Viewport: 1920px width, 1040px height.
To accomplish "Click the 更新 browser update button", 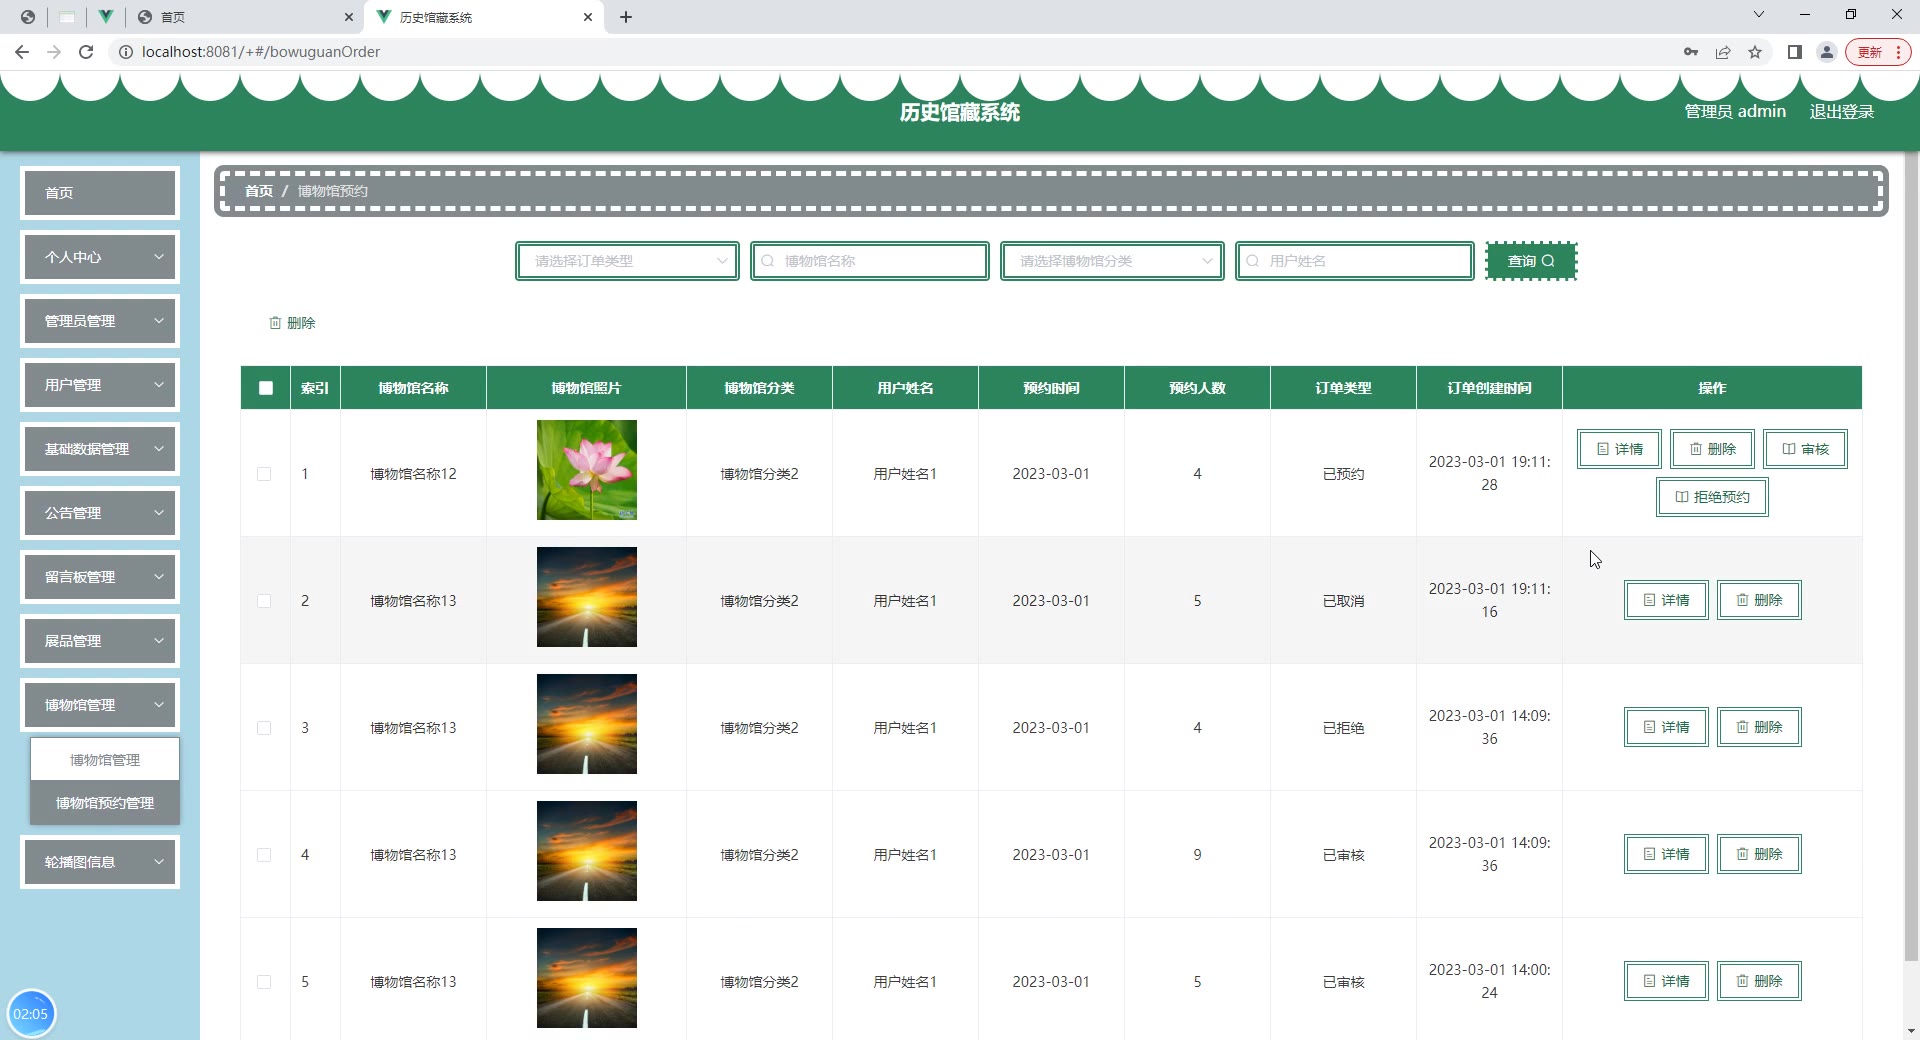I will [x=1870, y=52].
